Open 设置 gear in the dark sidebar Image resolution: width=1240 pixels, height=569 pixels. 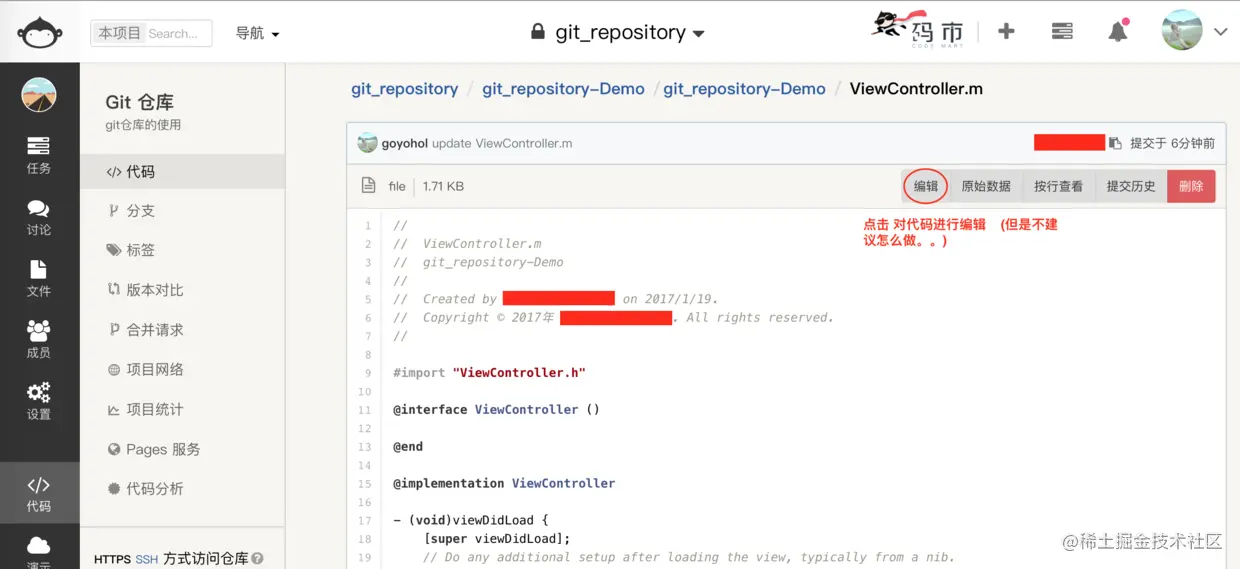(x=39, y=401)
